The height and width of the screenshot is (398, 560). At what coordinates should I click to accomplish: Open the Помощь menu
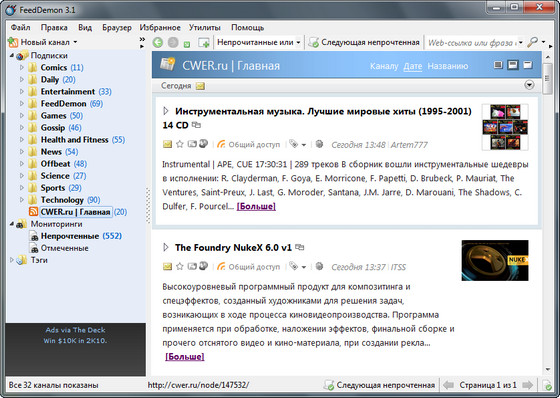(x=248, y=28)
